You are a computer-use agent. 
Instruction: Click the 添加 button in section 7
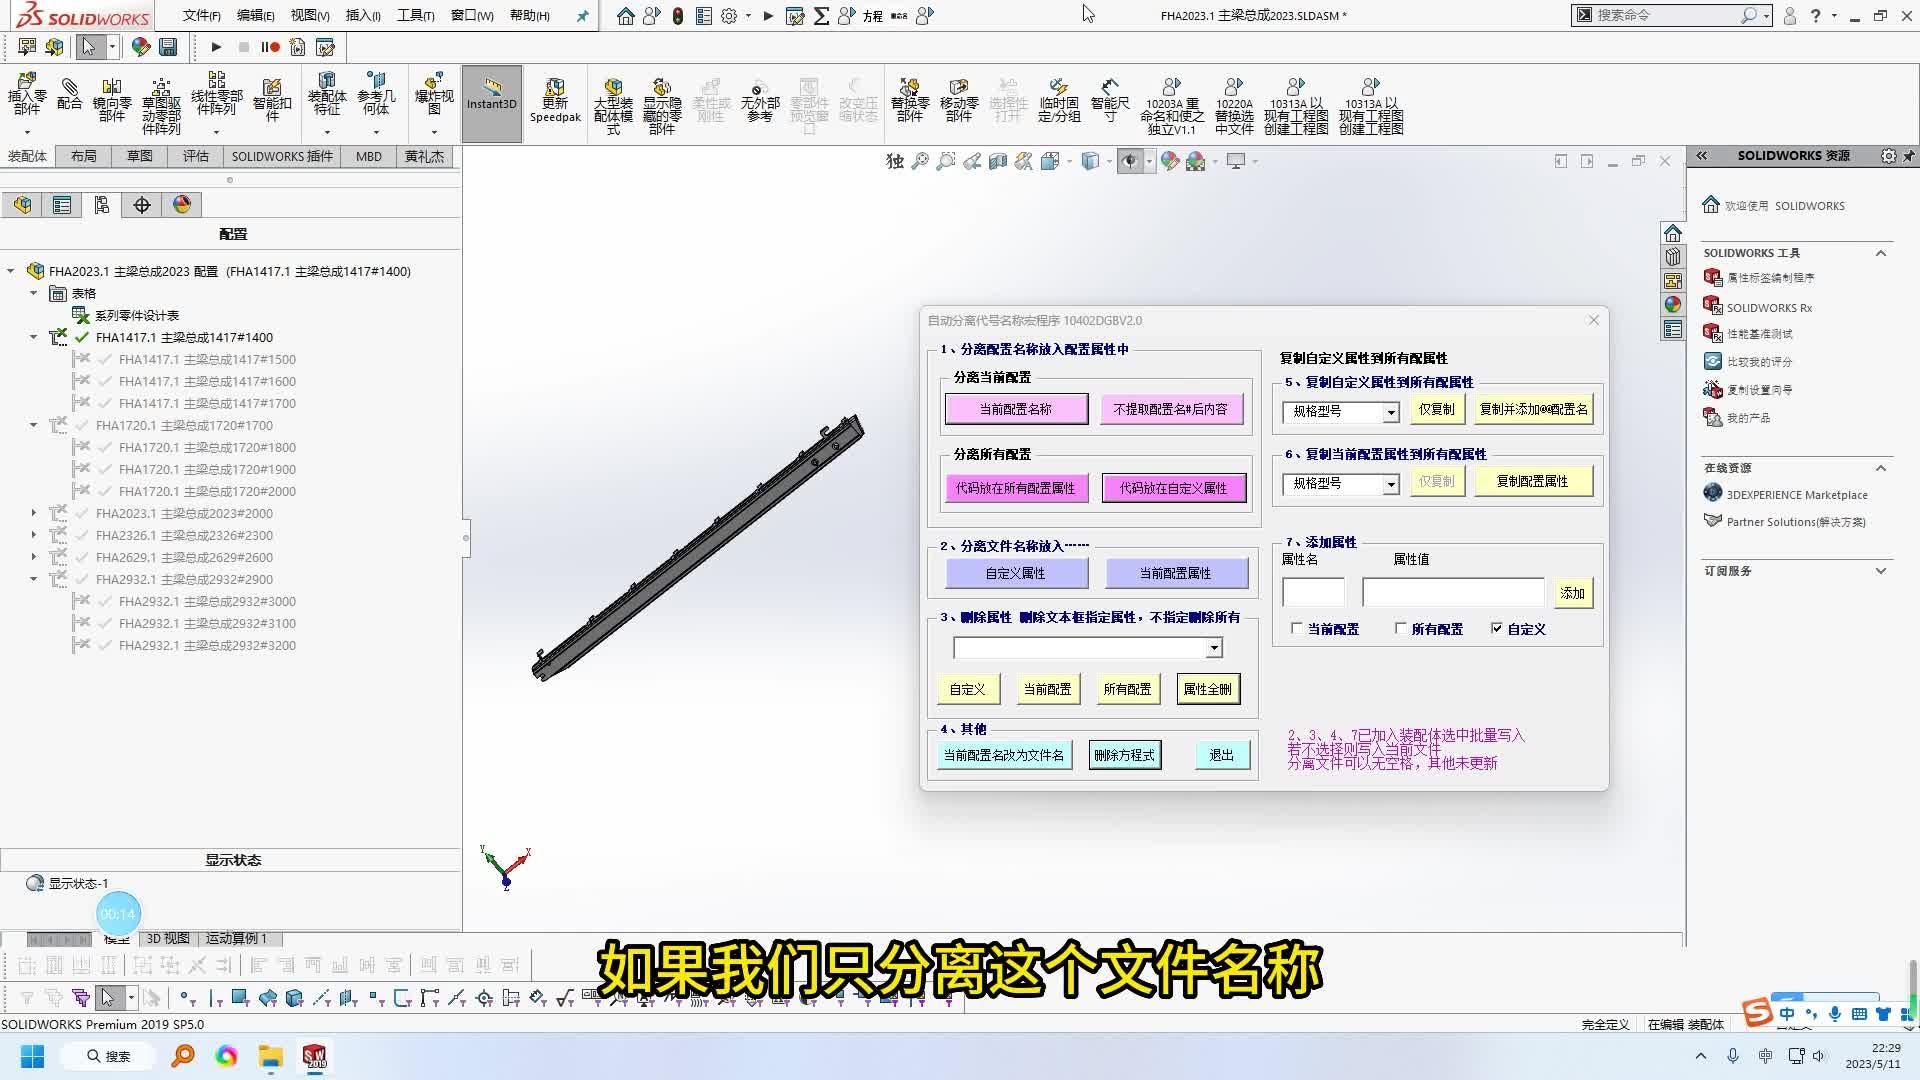[x=1572, y=593]
